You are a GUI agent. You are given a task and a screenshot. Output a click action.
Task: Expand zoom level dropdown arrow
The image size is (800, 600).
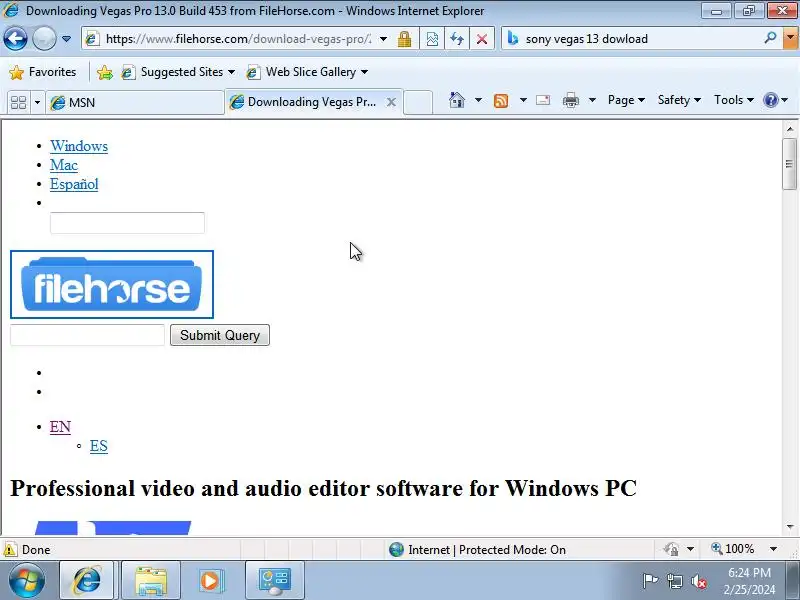click(773, 549)
